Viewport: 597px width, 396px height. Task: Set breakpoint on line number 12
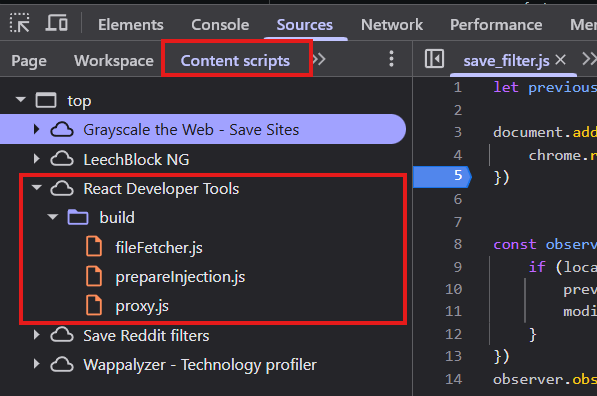(x=454, y=334)
